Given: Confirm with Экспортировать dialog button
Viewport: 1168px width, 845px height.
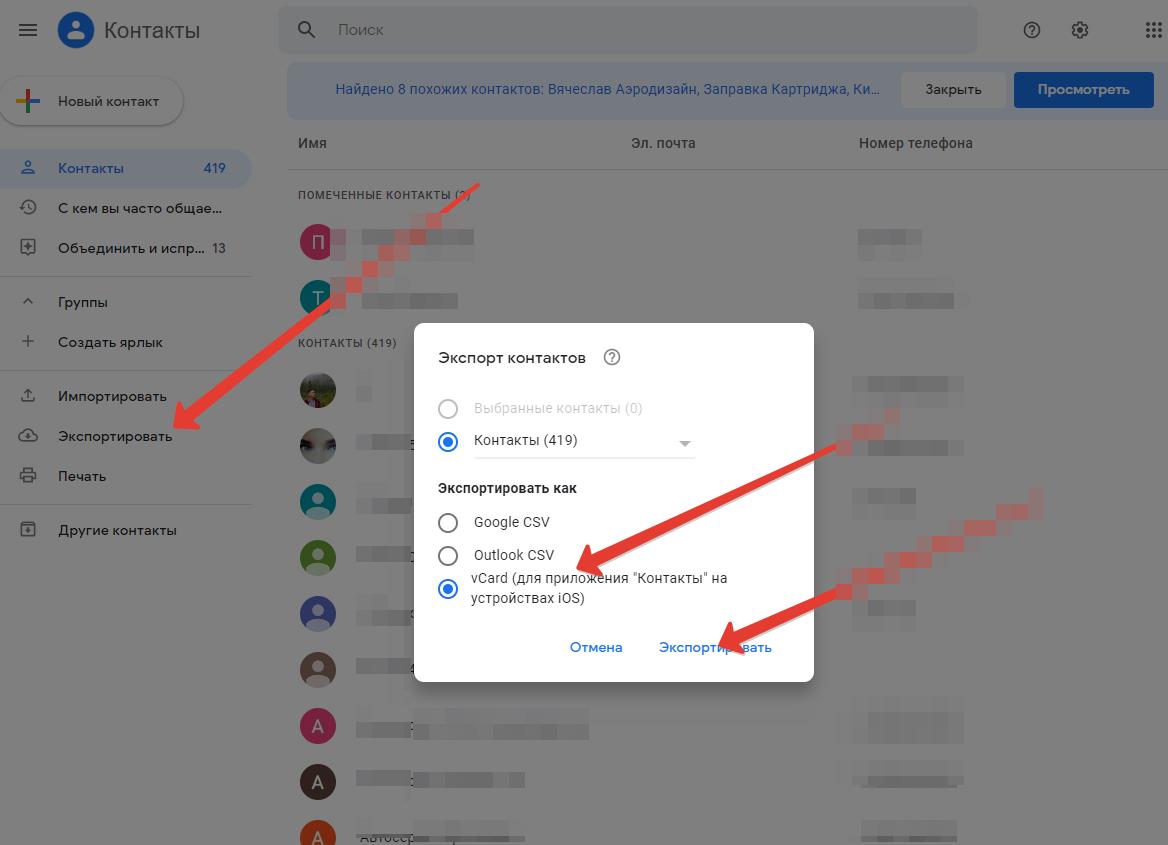Looking at the screenshot, I should point(715,648).
